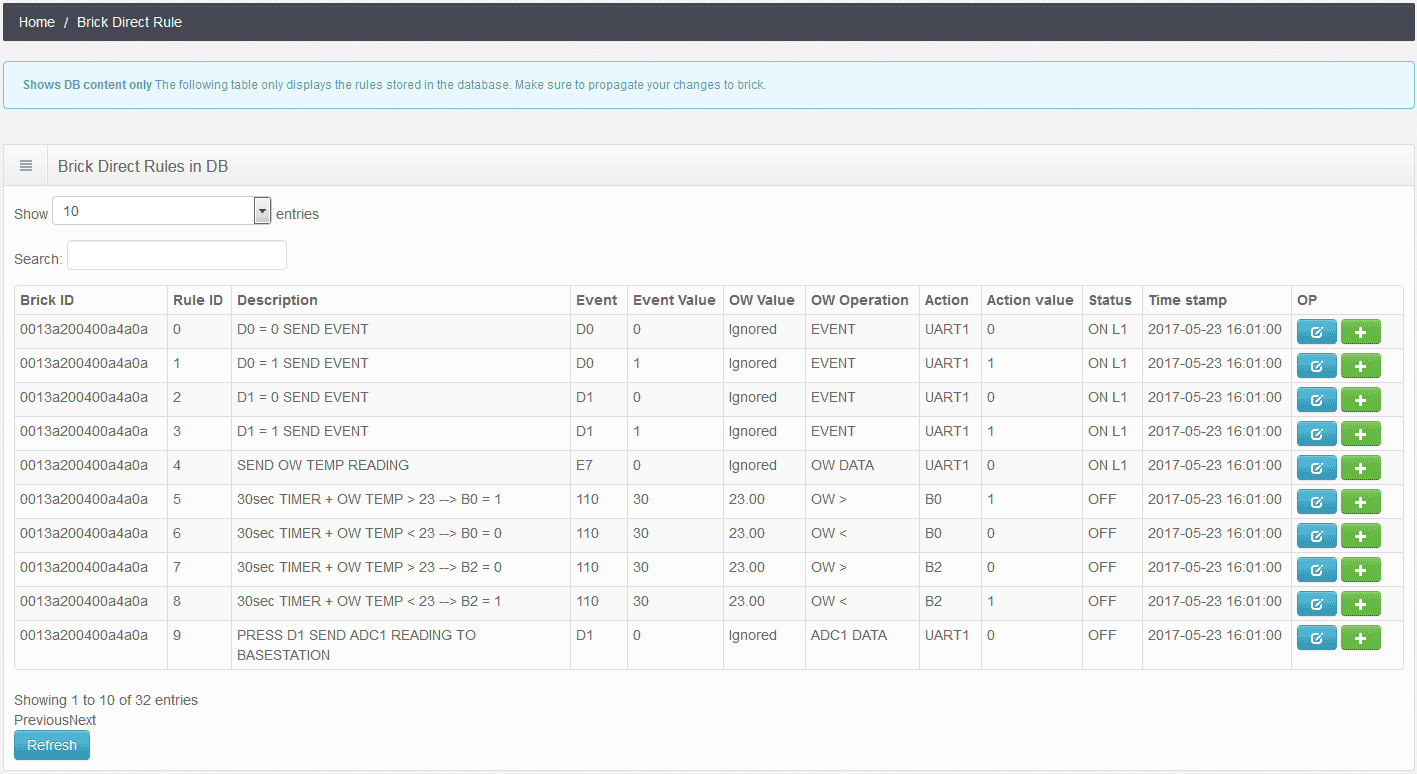This screenshot has width=1417, height=774.
Task: Sort by the Rule ID column header
Action: coord(198,300)
